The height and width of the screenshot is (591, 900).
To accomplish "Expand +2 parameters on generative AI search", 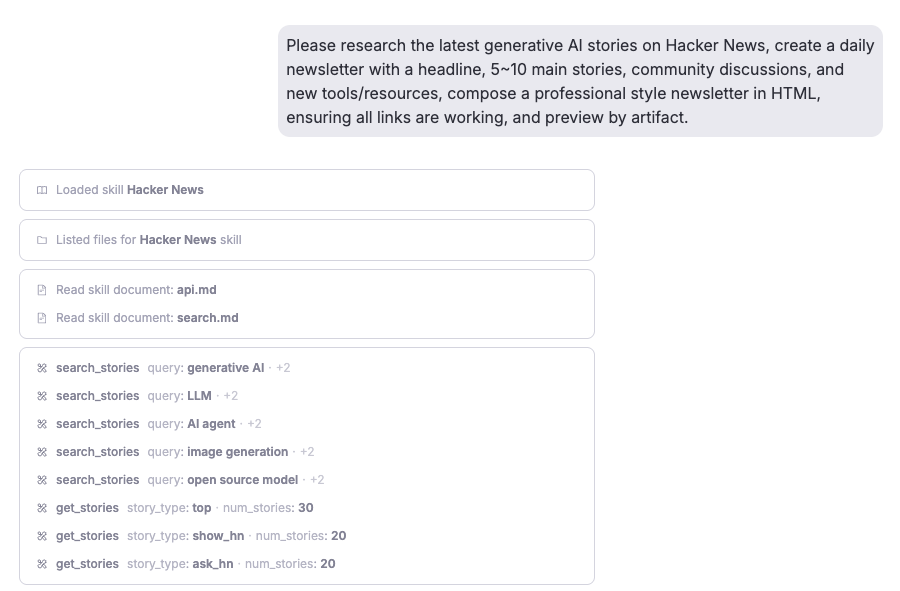I will 283,368.
